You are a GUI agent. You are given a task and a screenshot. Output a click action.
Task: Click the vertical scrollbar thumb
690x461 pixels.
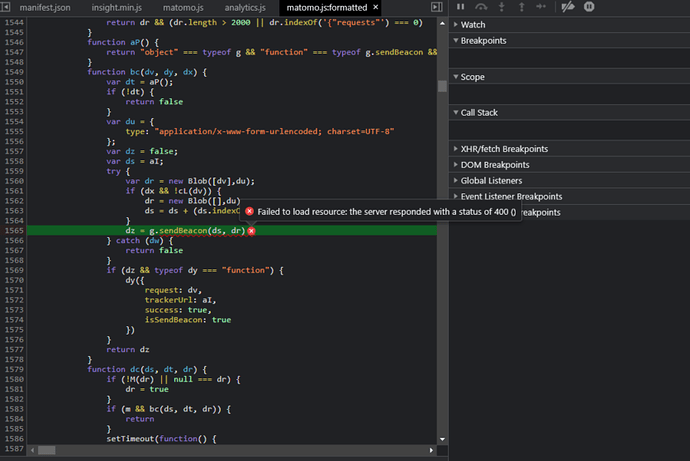tap(442, 86)
